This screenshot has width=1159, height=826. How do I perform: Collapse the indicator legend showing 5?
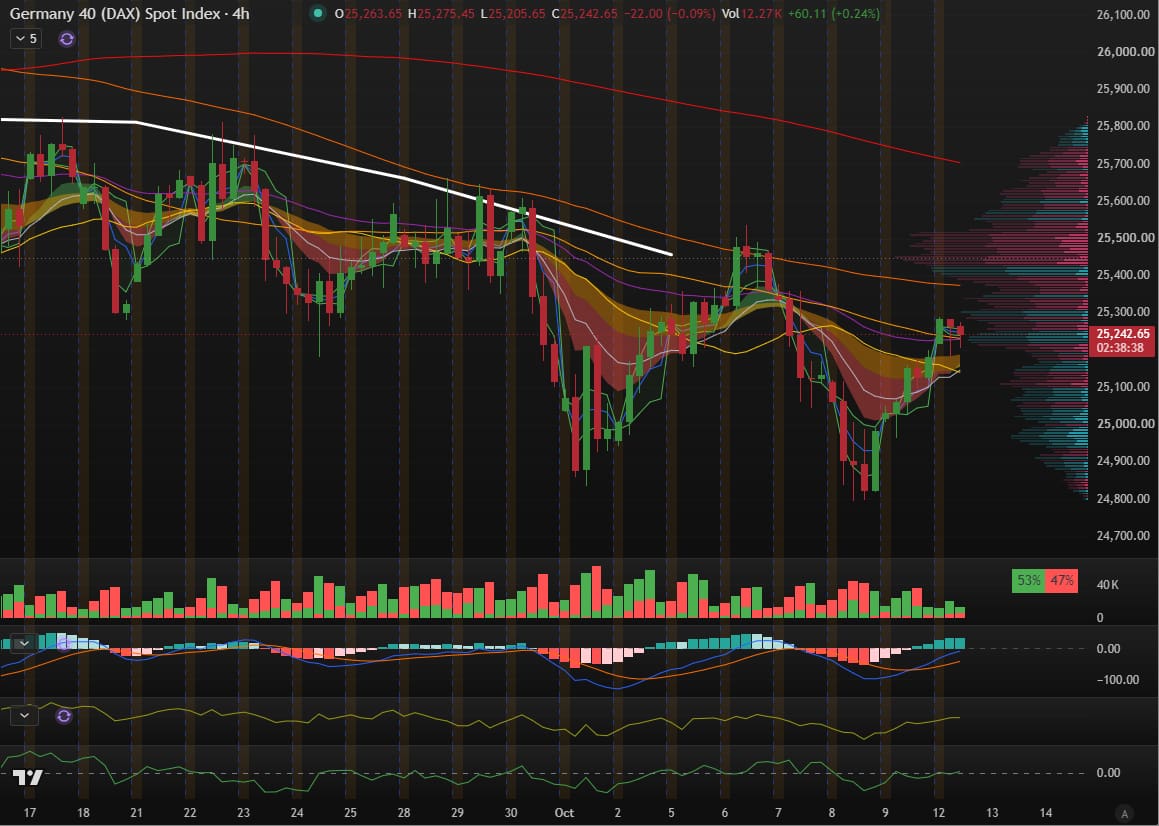[25, 38]
